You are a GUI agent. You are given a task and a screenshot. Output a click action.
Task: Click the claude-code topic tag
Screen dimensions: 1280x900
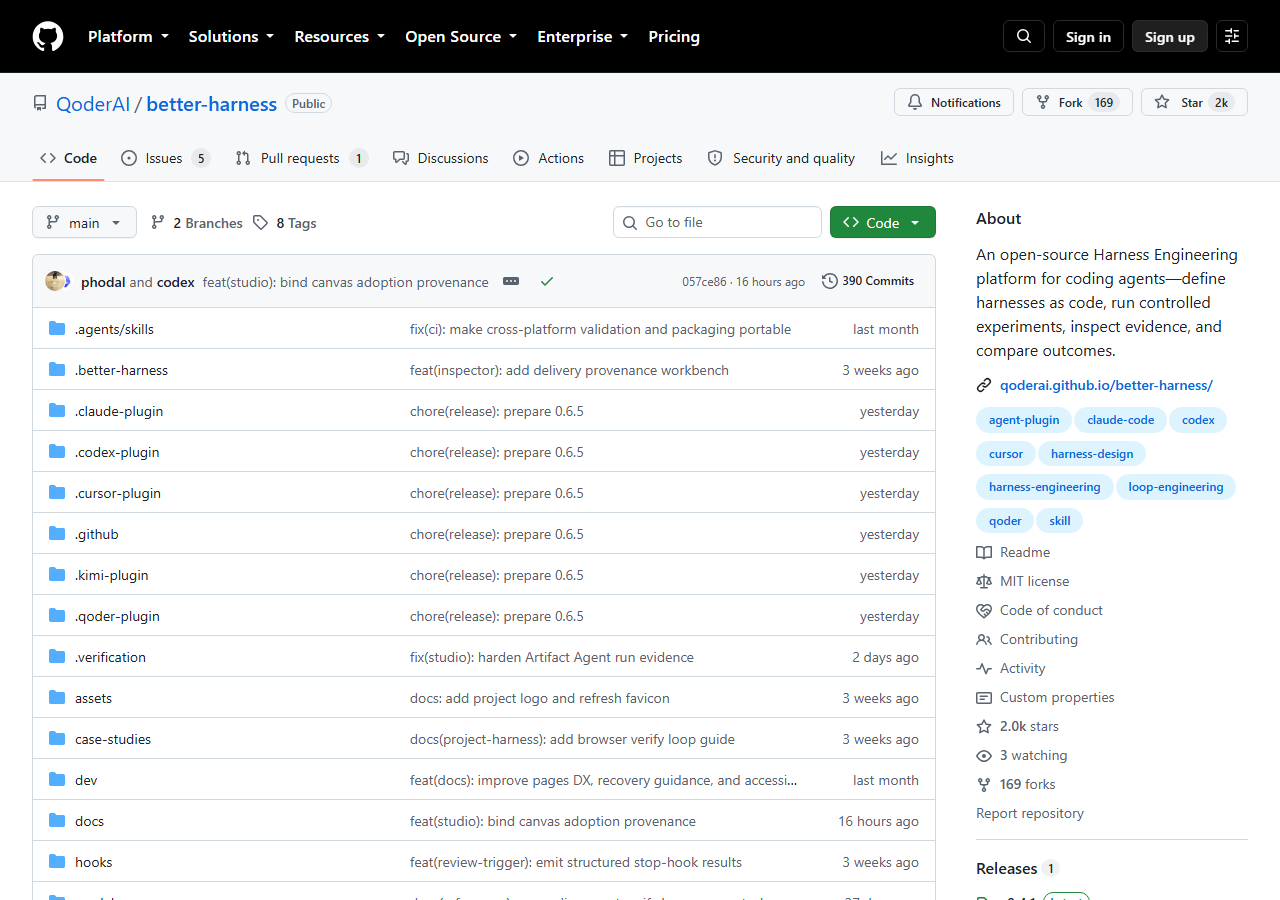[1121, 420]
